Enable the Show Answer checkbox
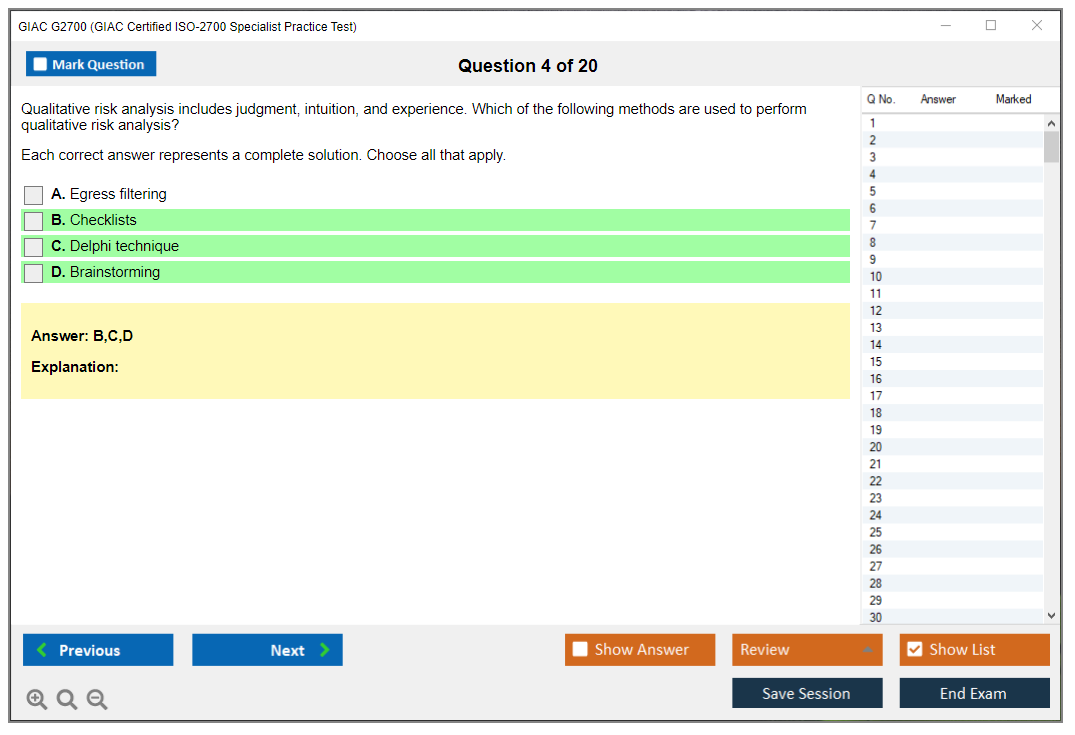The width and height of the screenshot is (1075, 735). (580, 649)
